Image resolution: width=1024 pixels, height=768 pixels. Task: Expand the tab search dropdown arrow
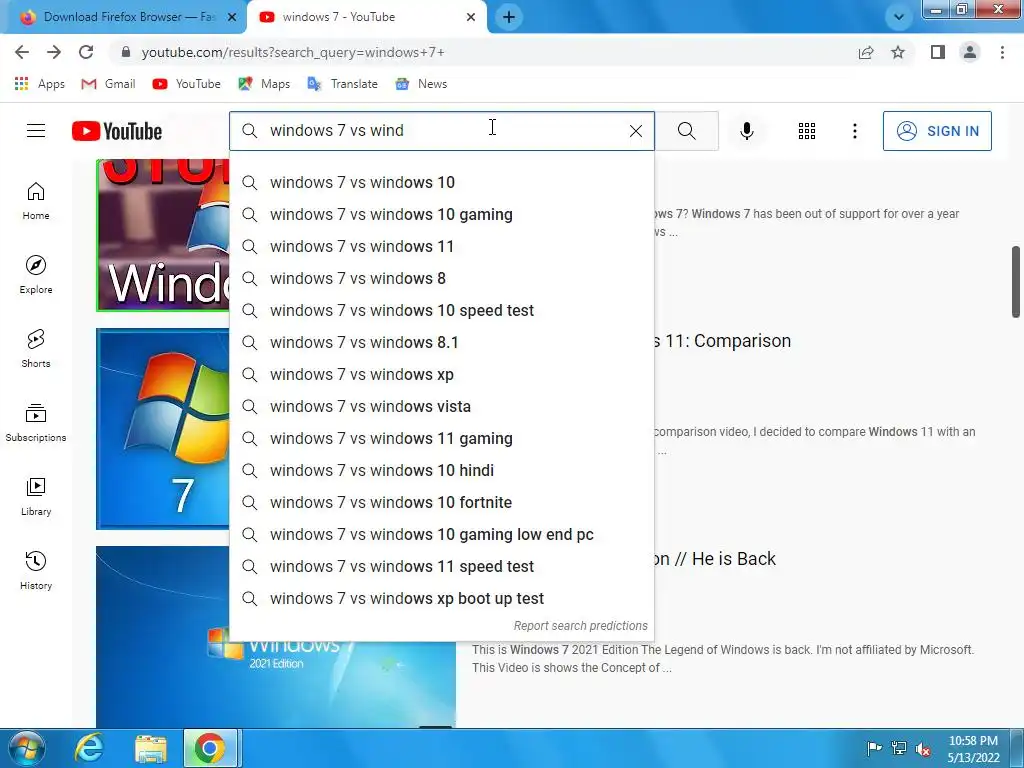tap(899, 17)
